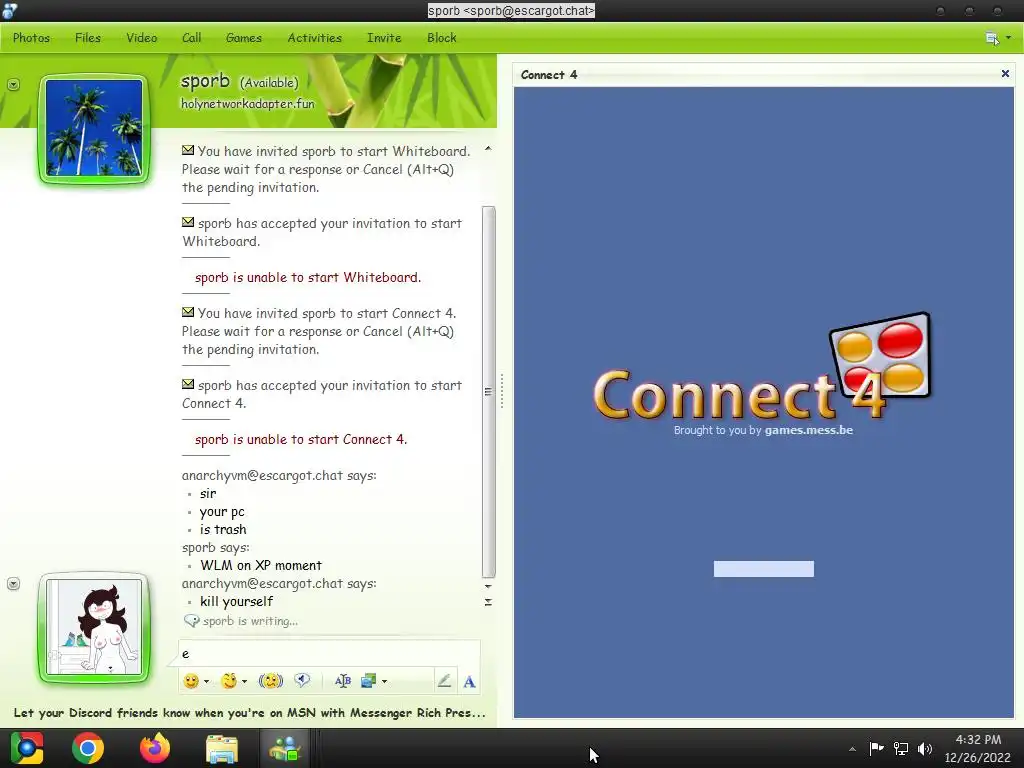Click the Connect 4 loading progress bar
The image size is (1024, 768).
[763, 569]
